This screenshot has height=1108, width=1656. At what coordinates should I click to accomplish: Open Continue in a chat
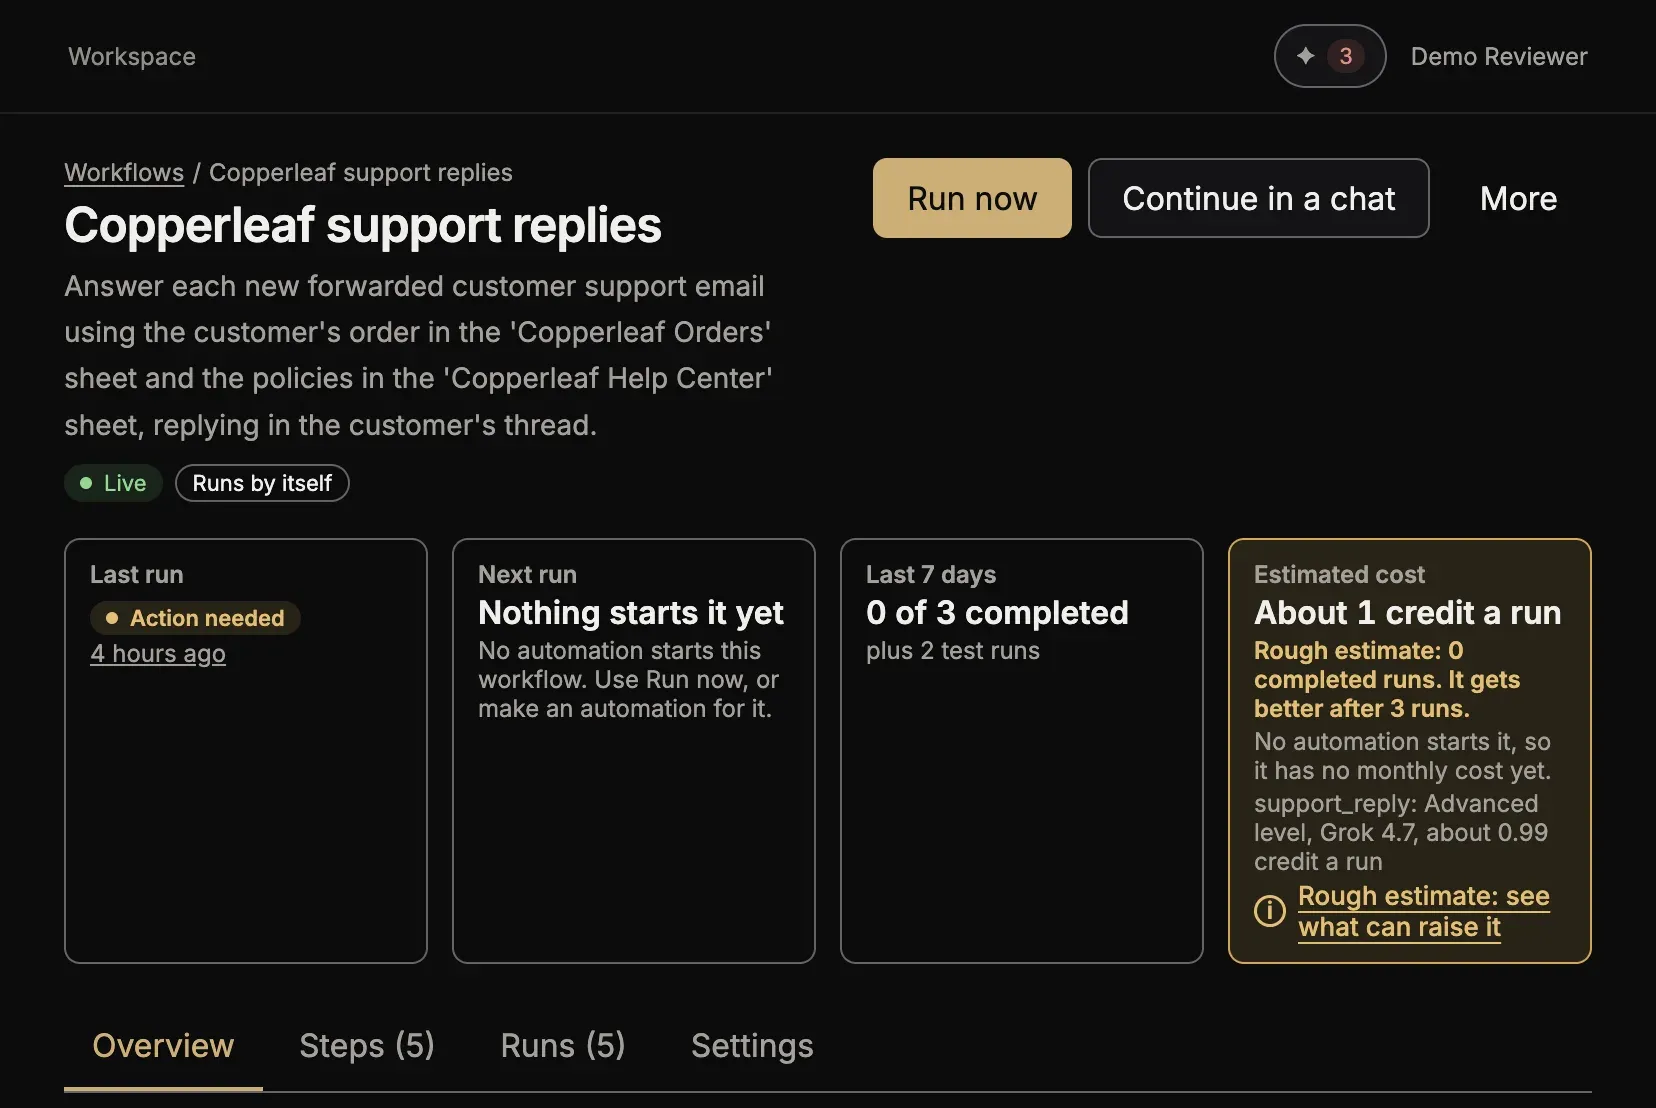[x=1258, y=198]
